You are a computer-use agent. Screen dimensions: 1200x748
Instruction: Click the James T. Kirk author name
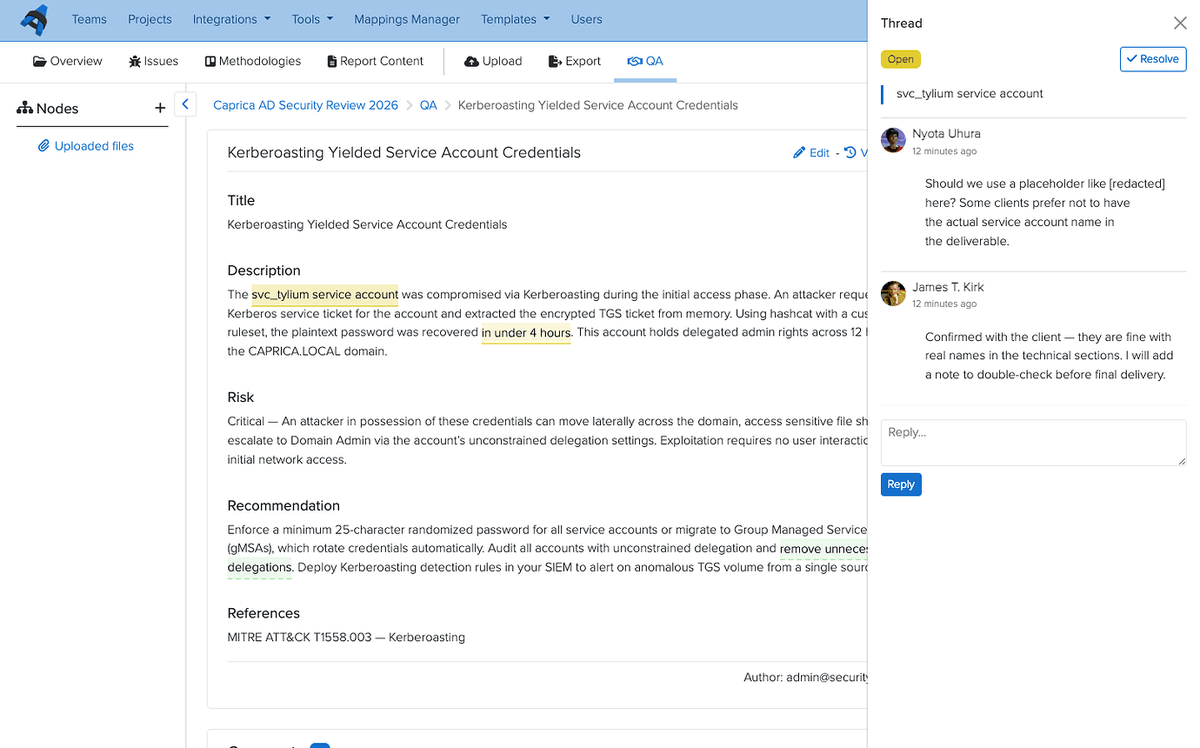948,287
